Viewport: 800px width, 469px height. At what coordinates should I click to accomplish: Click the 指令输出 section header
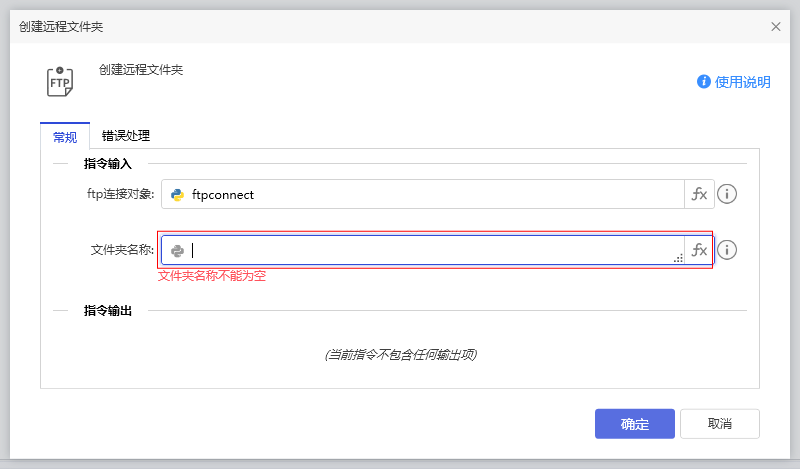108,311
